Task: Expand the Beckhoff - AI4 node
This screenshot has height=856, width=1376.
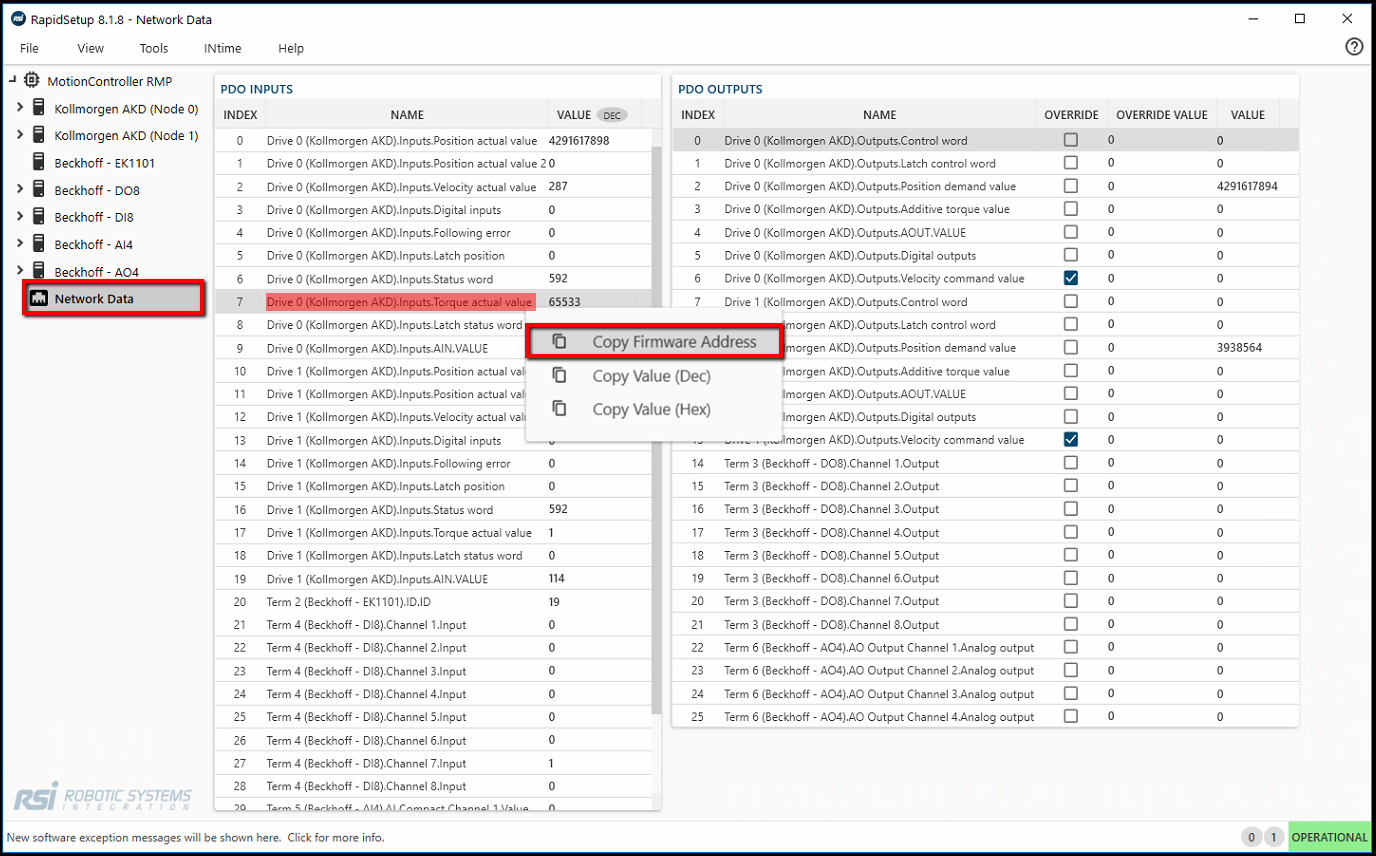Action: click(20, 243)
